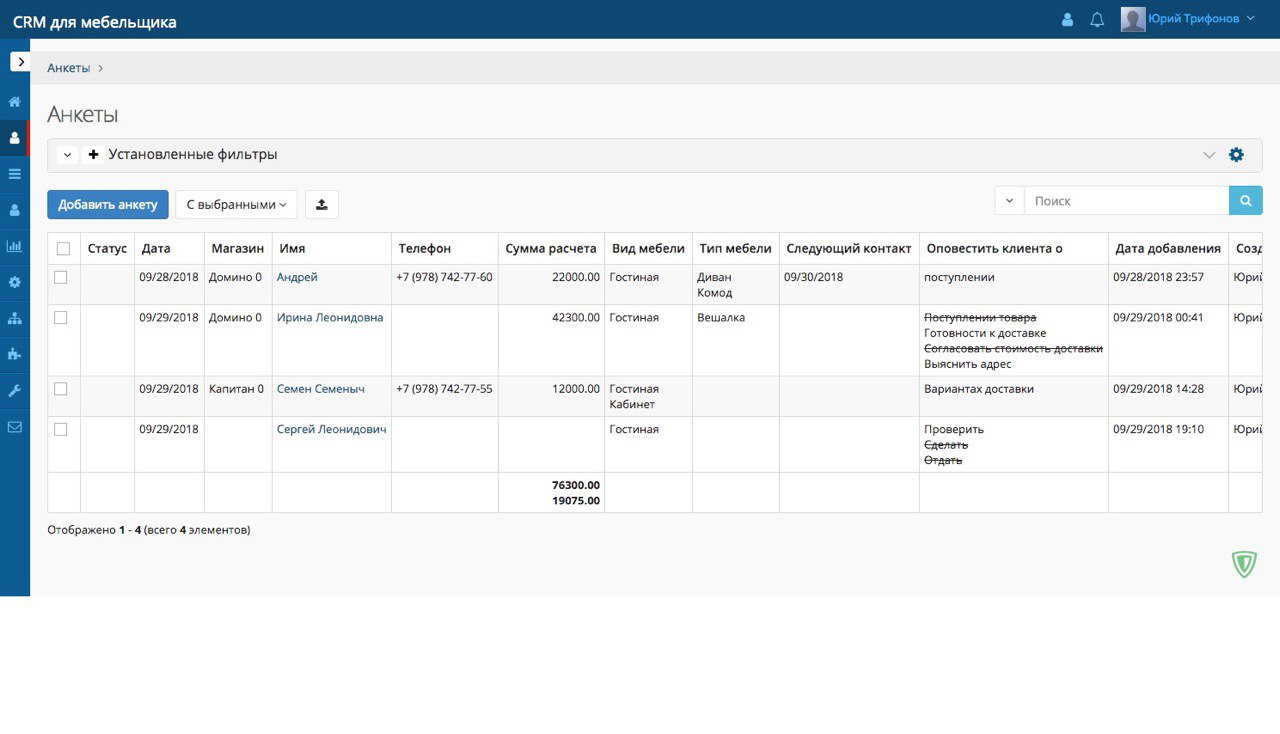This screenshot has height=734, width=1280.
Task: Open the envelope mail sidebar icon
Action: coord(15,427)
